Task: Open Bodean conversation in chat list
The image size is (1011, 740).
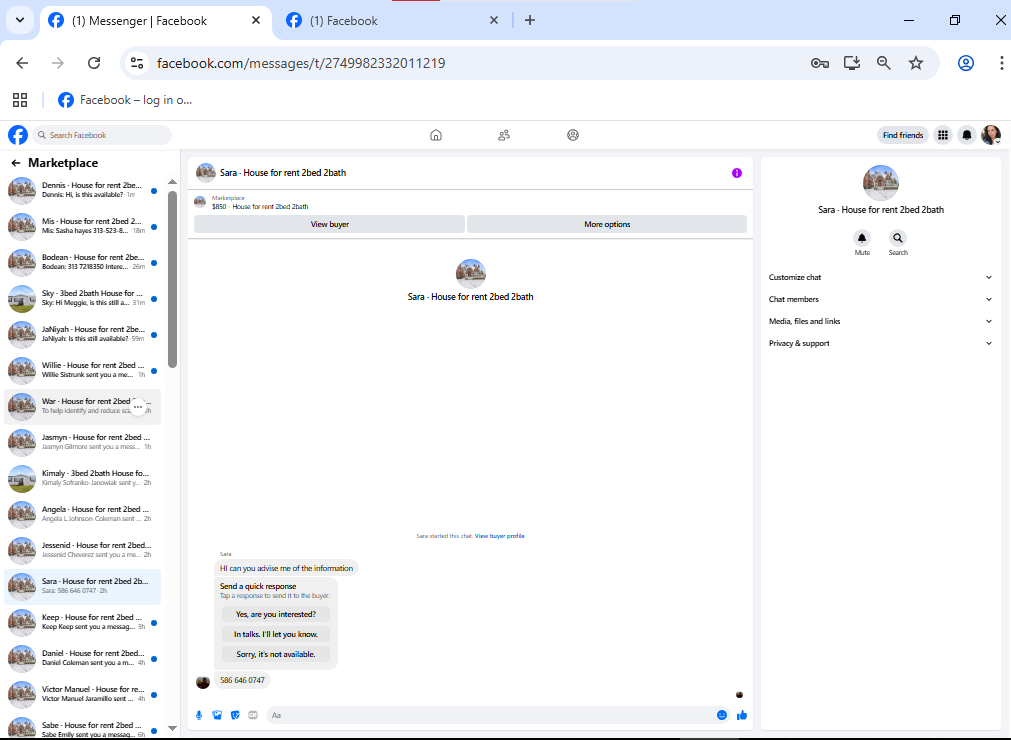Action: (x=83, y=262)
